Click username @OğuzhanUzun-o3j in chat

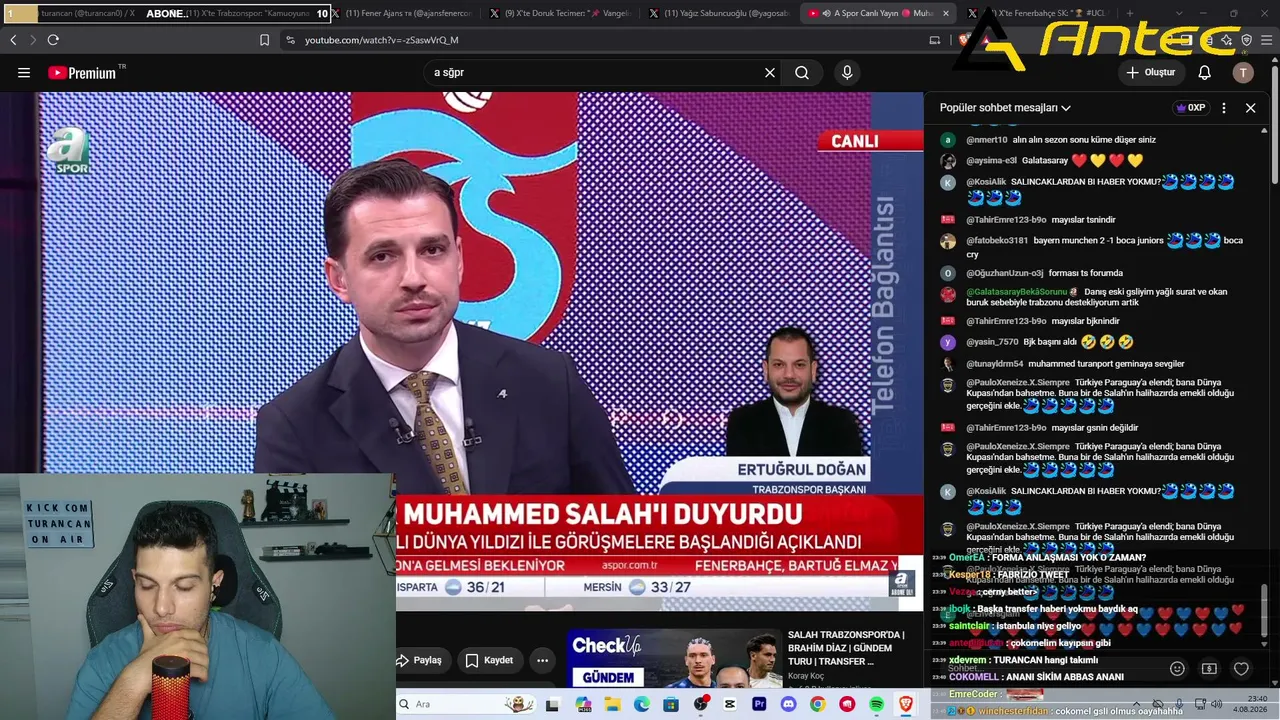coord(1004,273)
